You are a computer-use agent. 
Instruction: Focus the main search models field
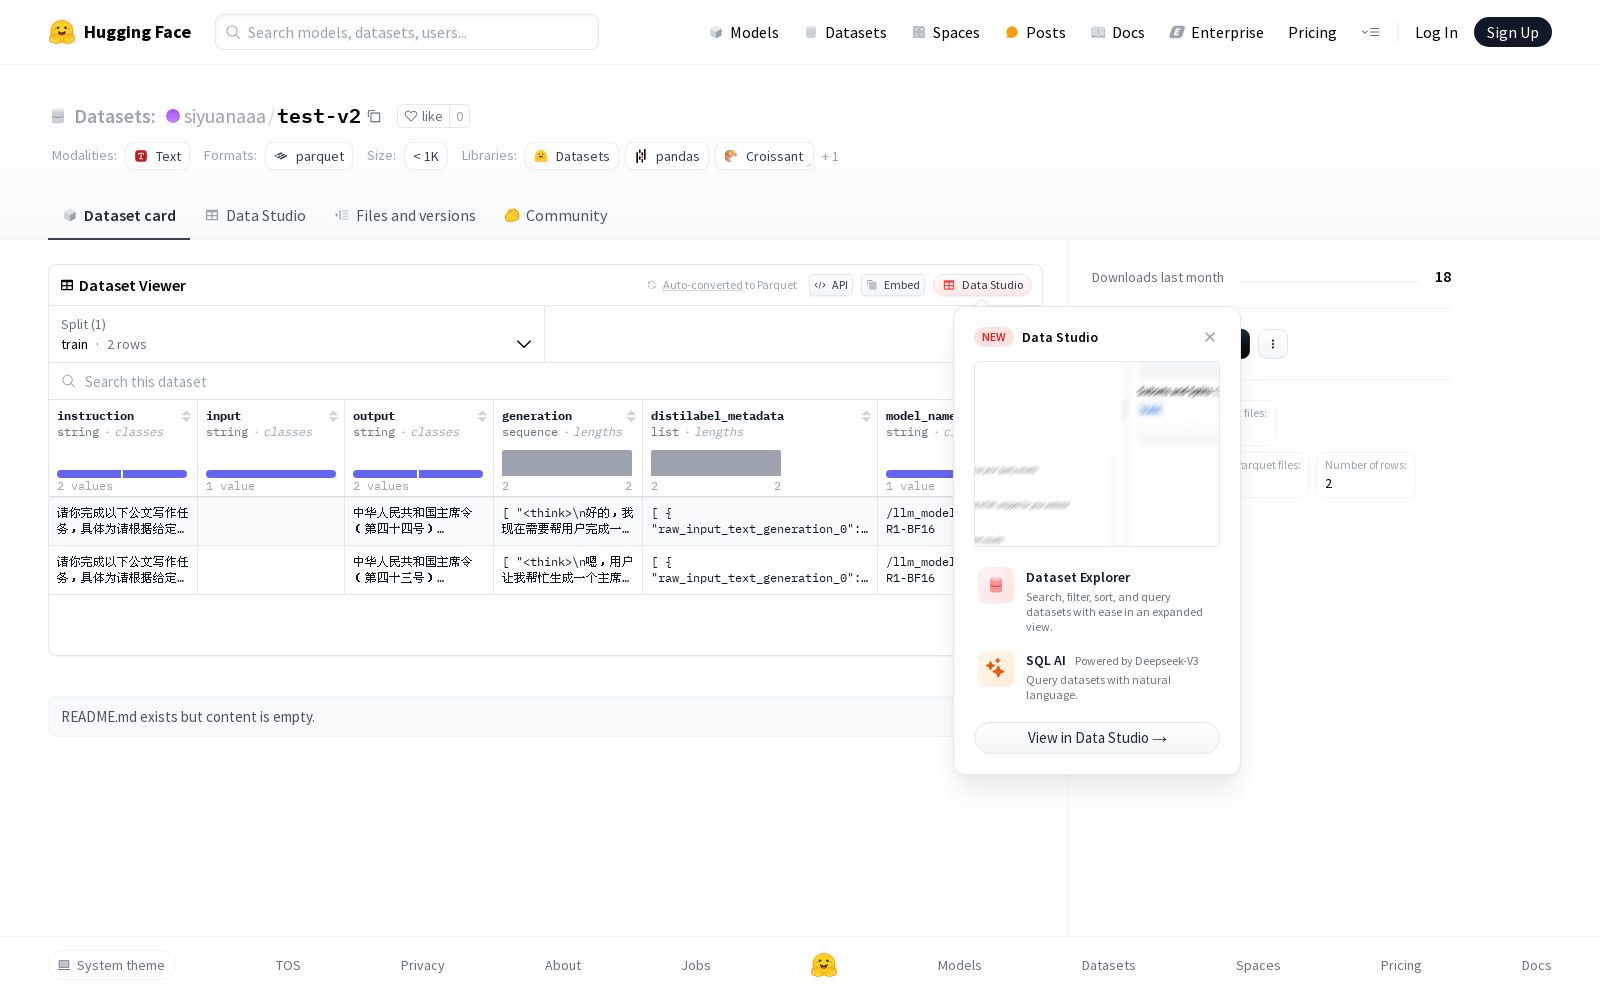(x=407, y=32)
